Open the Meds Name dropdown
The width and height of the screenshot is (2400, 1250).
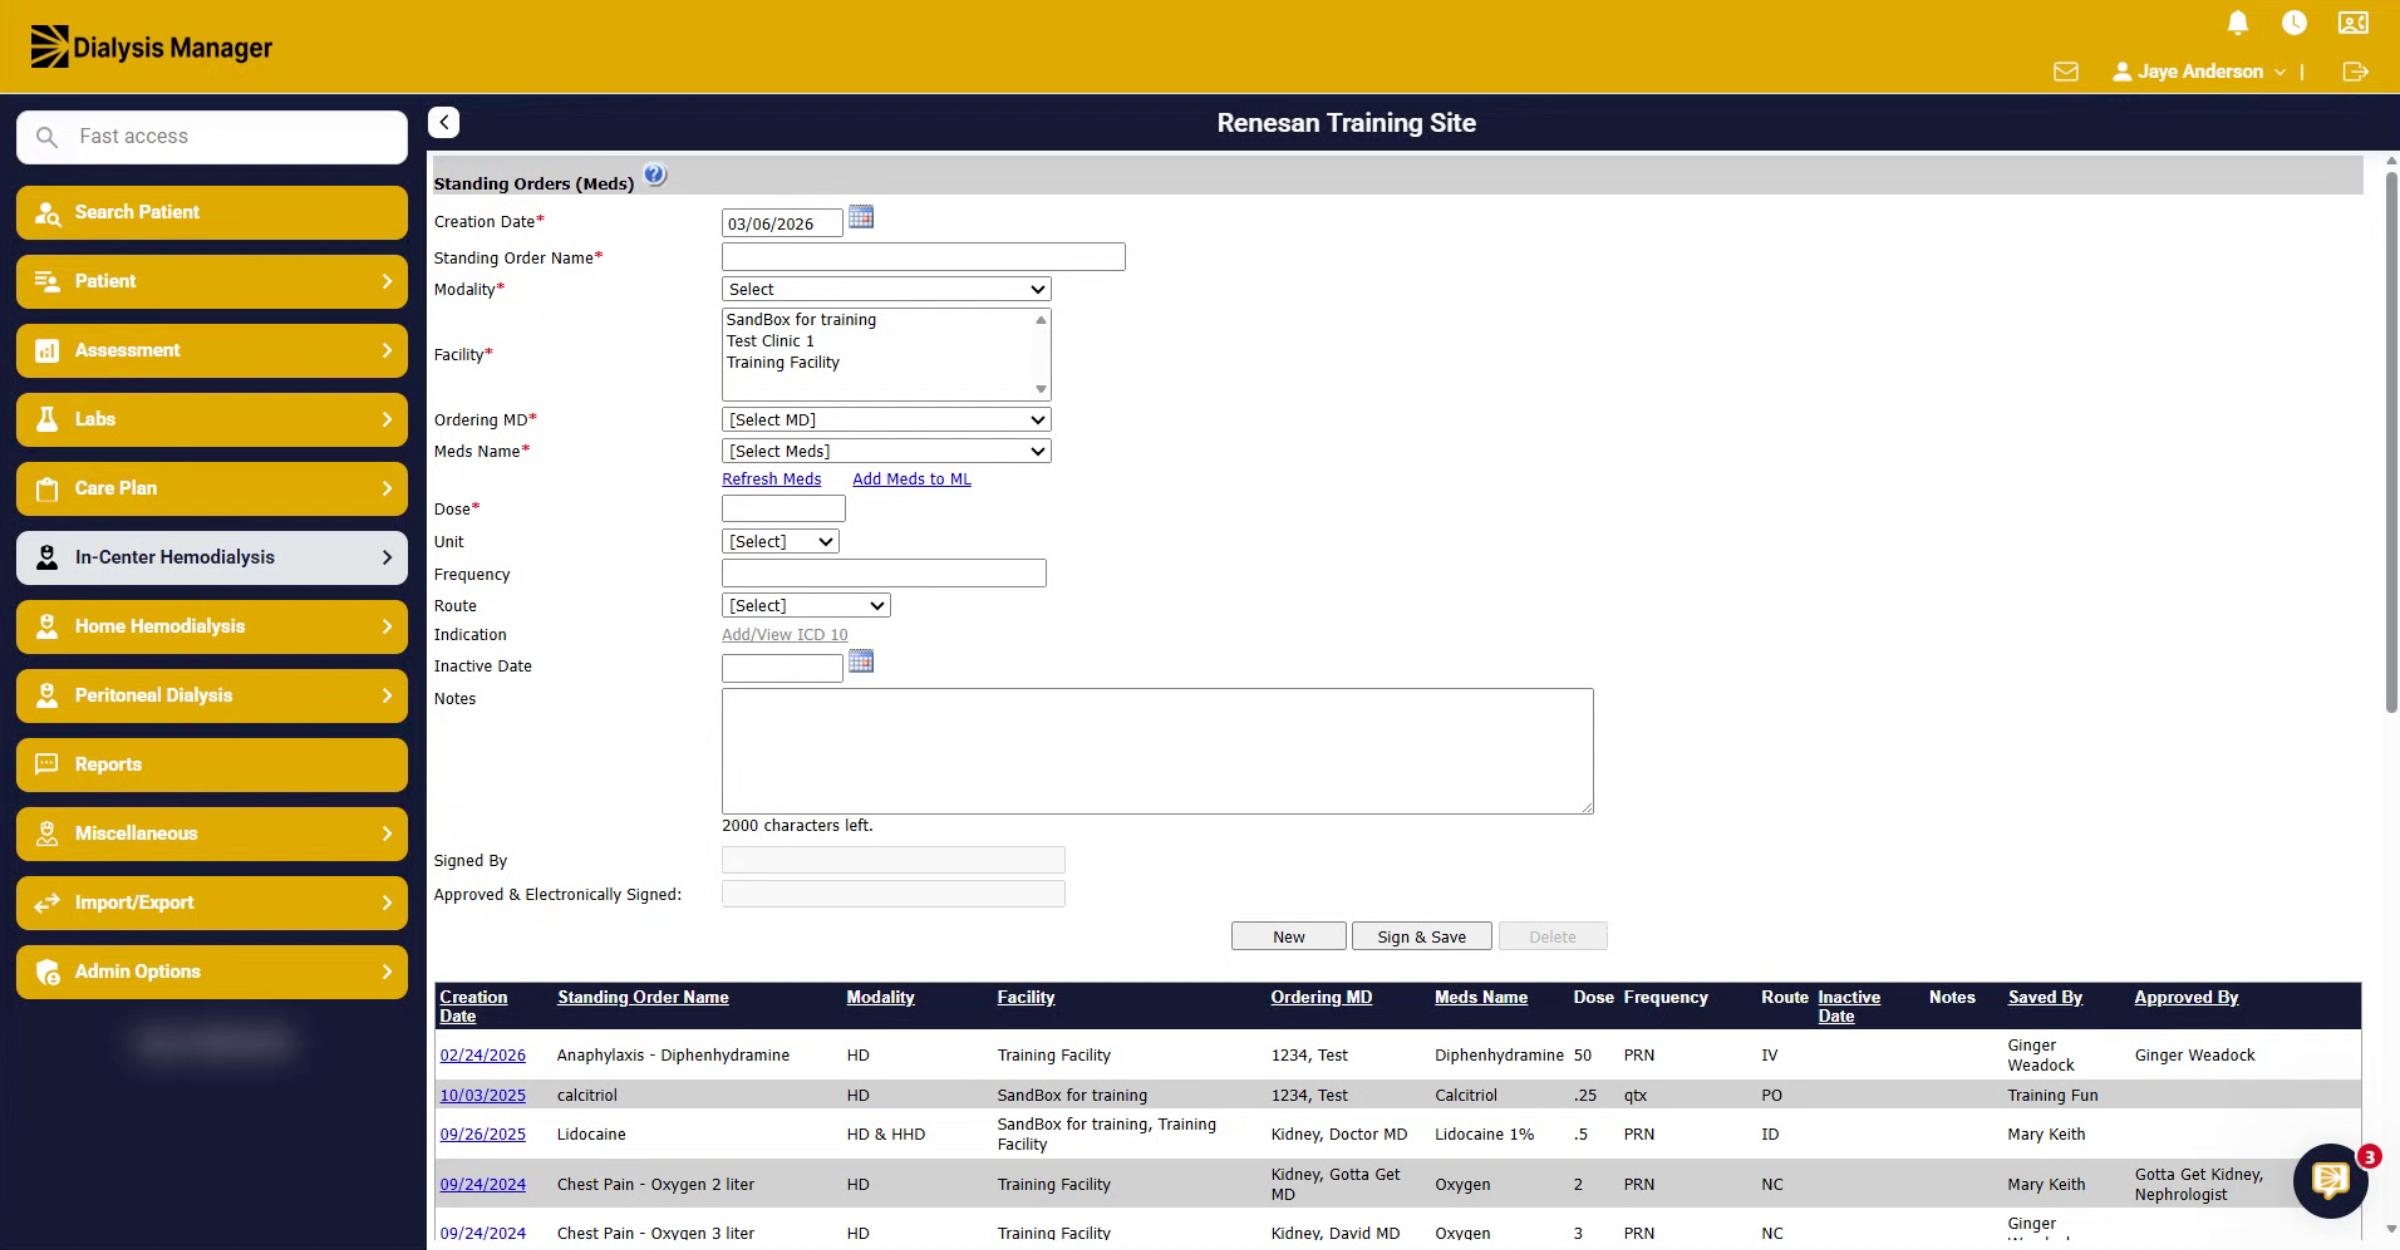pyautogui.click(x=886, y=451)
